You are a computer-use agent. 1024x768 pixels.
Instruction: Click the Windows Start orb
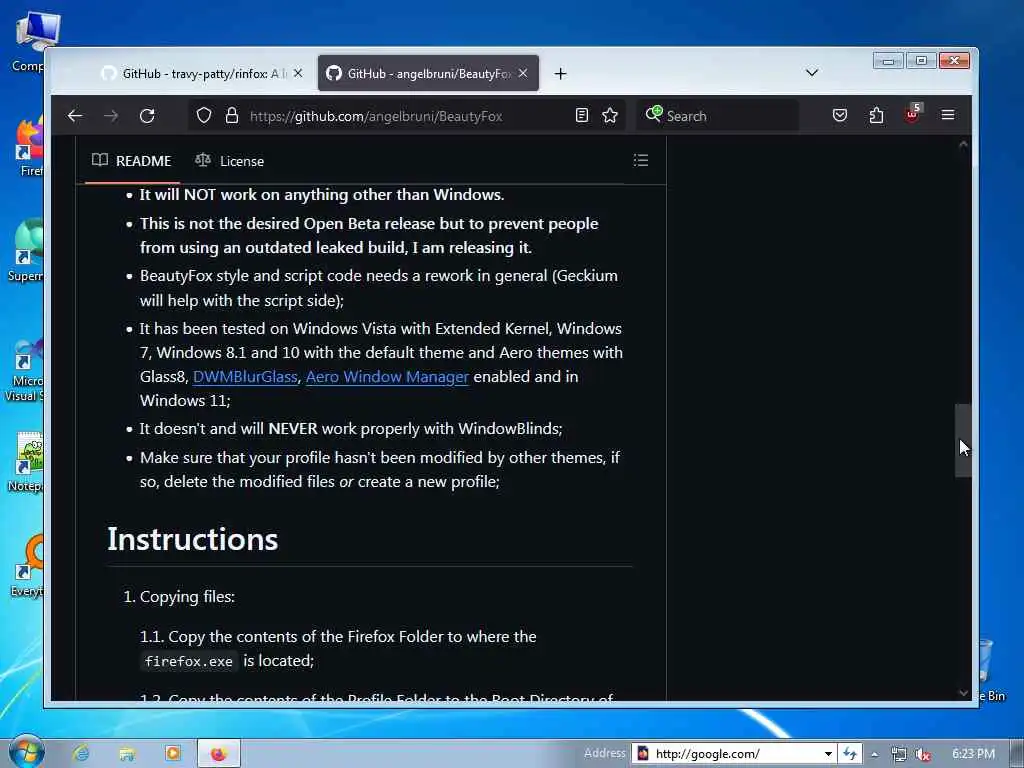(27, 752)
